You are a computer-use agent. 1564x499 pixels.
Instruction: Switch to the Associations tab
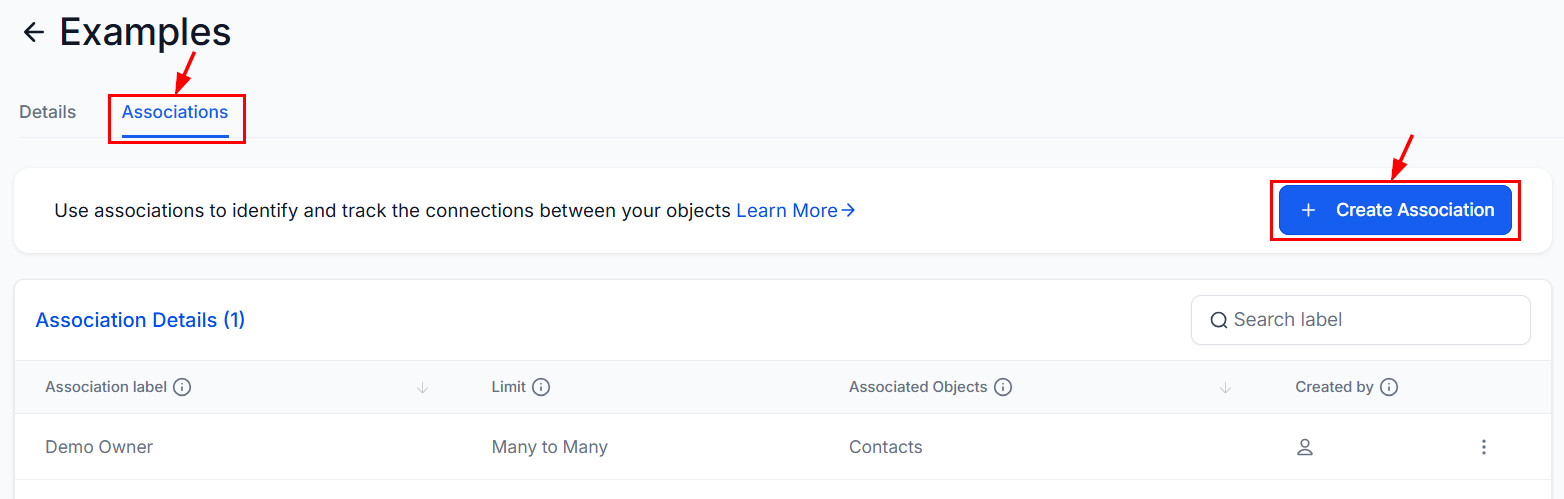coord(175,112)
